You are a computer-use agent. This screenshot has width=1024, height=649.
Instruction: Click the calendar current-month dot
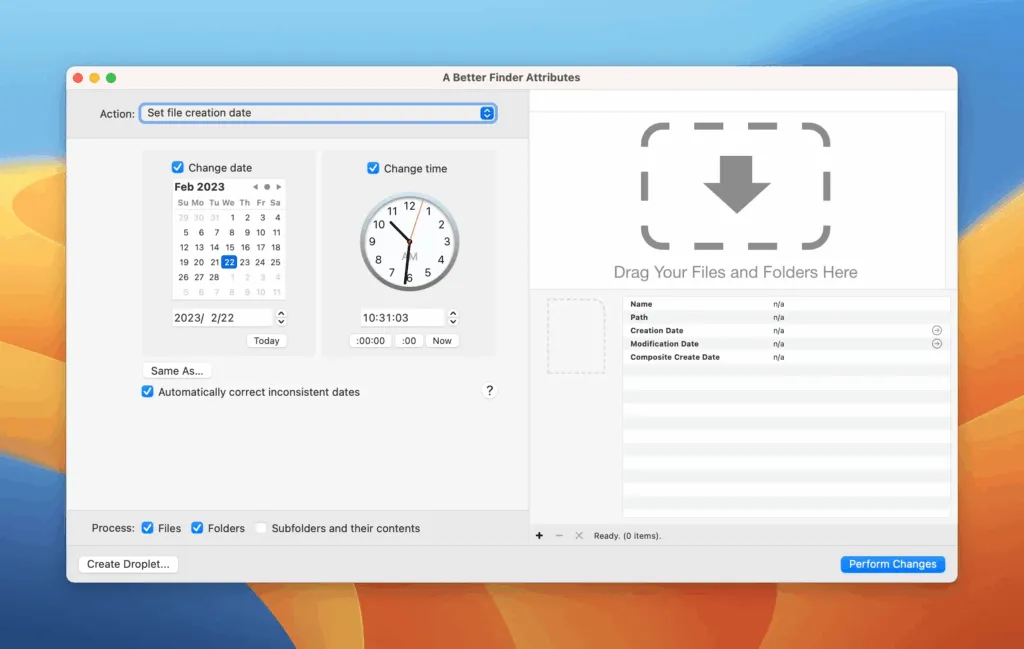click(267, 187)
